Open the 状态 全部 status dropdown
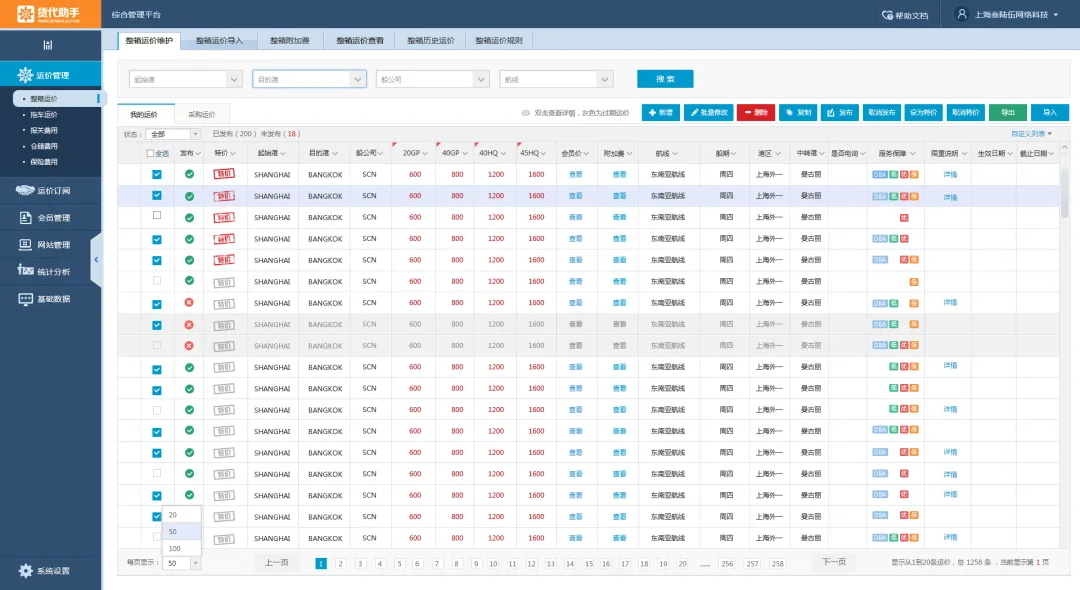 click(173, 134)
